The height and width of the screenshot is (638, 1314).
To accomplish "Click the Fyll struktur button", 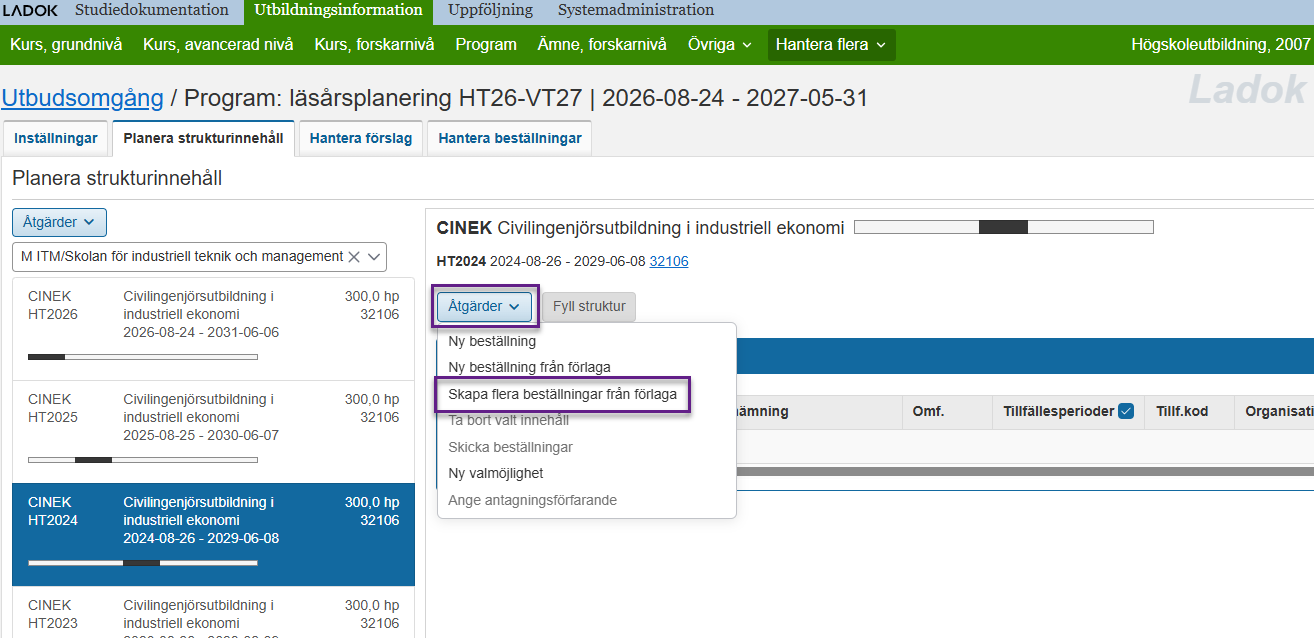I will pos(589,306).
